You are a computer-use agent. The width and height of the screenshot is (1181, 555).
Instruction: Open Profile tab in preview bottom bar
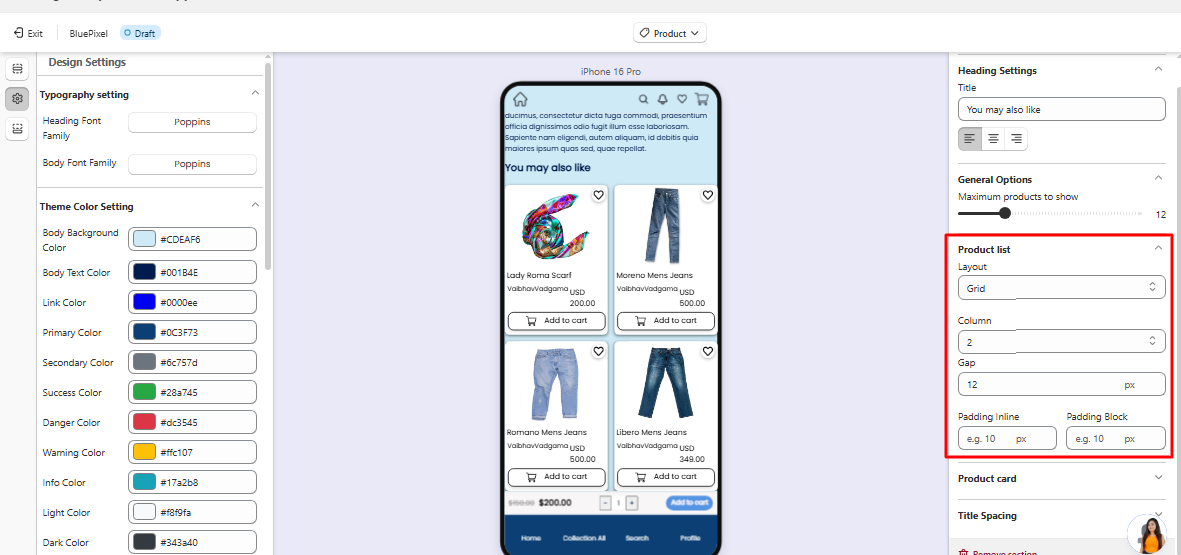coord(690,538)
